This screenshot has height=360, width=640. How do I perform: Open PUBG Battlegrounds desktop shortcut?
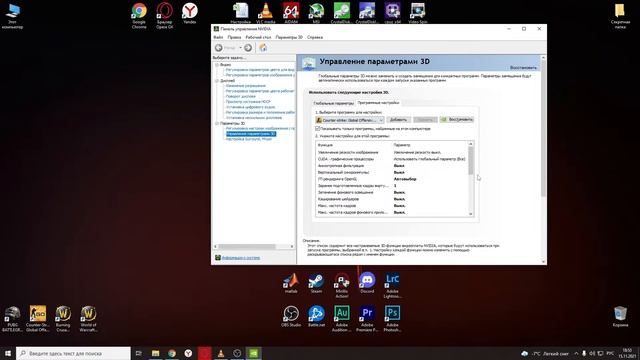12,319
